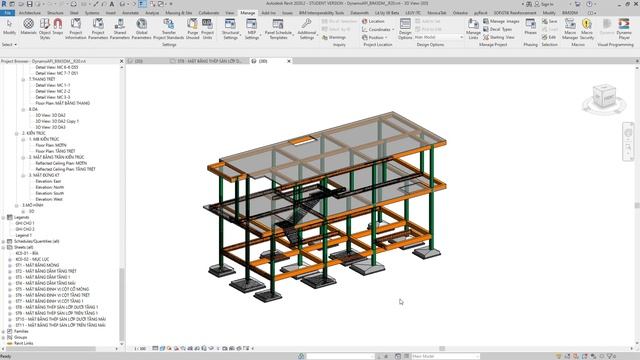Viewport: 640px width, 360px height.
Task: Open Project Parameters
Action: [98, 29]
